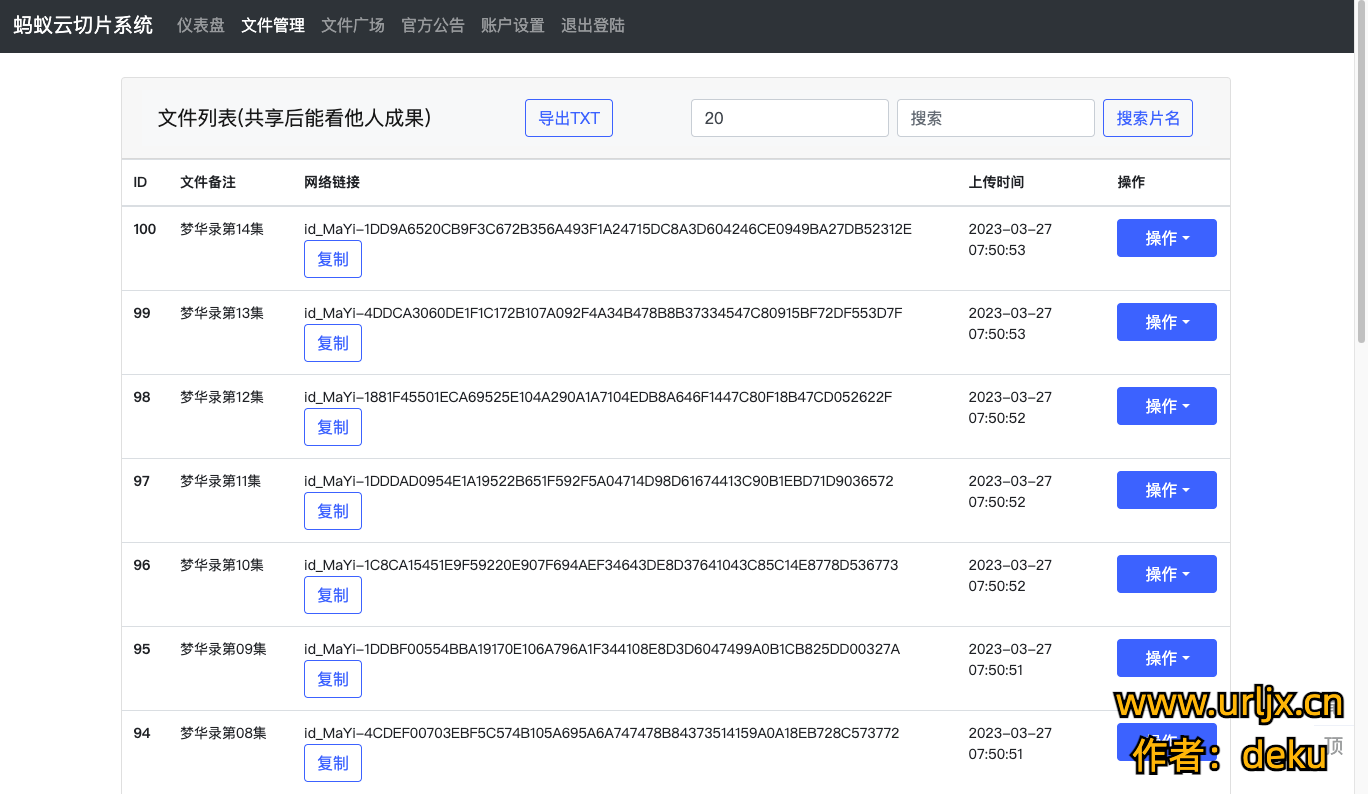Click the 蚂蚁云切片系统 brand title

(x=83, y=26)
